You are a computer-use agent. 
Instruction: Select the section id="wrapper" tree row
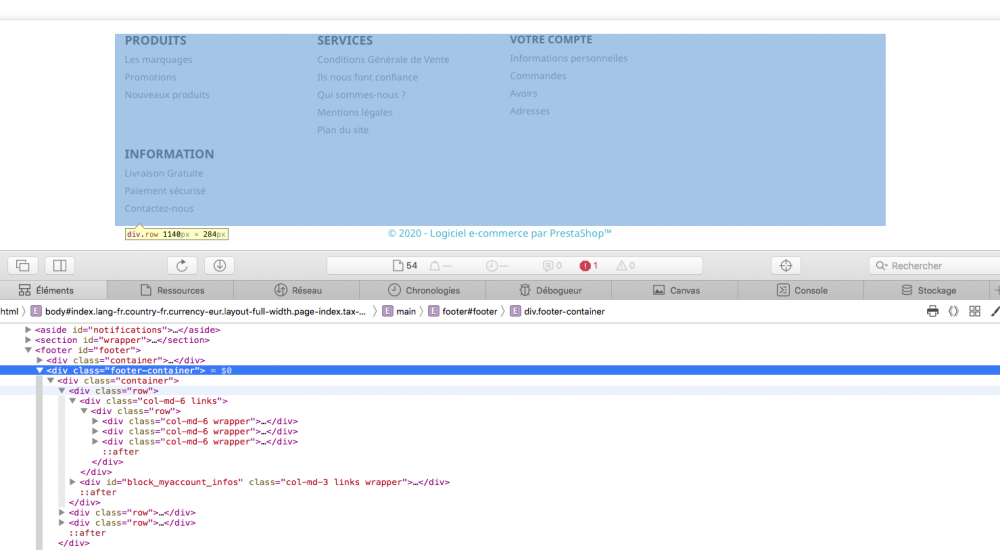click(122, 340)
